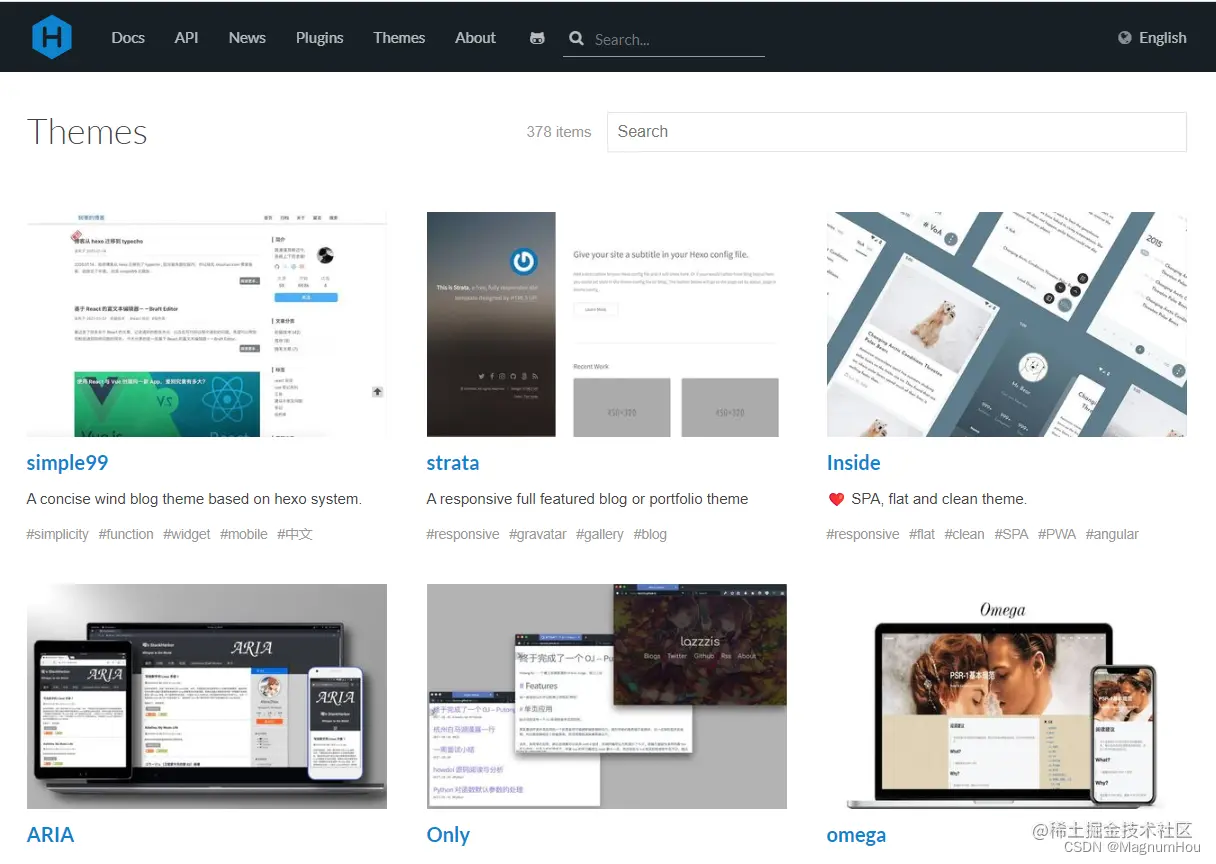Filter by Inside's #responsive tag
This screenshot has width=1216, height=864.
click(863, 534)
